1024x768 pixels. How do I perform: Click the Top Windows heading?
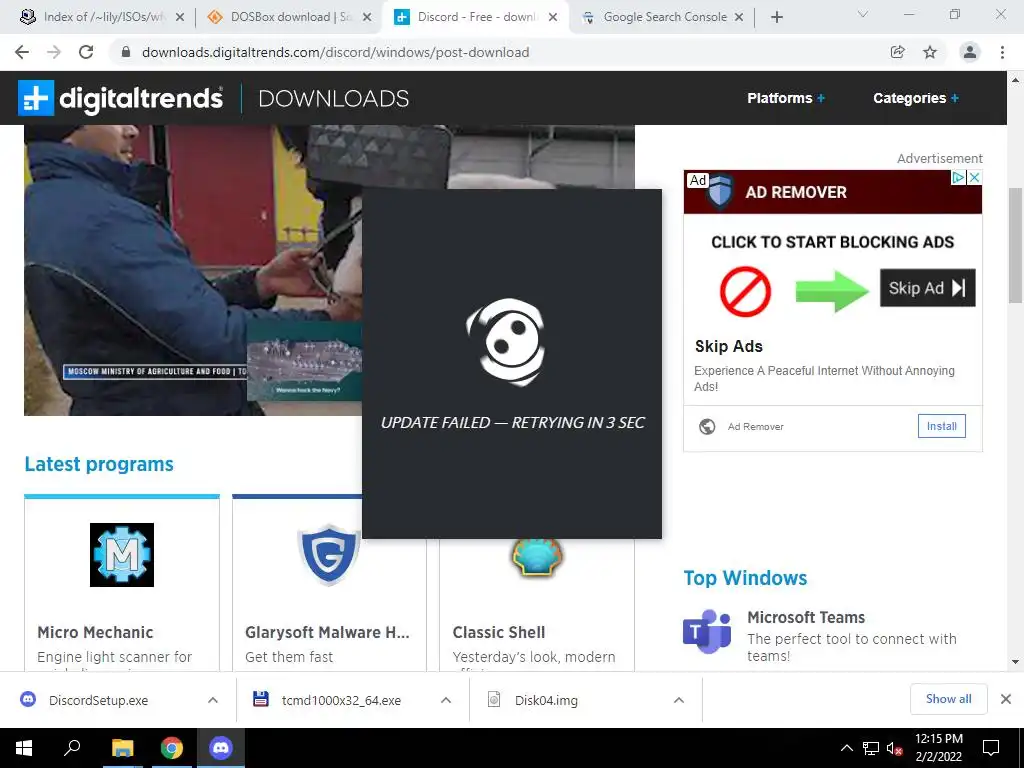[745, 578]
